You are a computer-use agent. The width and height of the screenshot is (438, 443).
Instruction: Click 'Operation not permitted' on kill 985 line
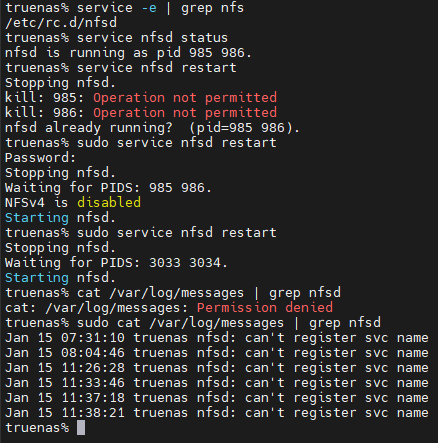click(185, 97)
